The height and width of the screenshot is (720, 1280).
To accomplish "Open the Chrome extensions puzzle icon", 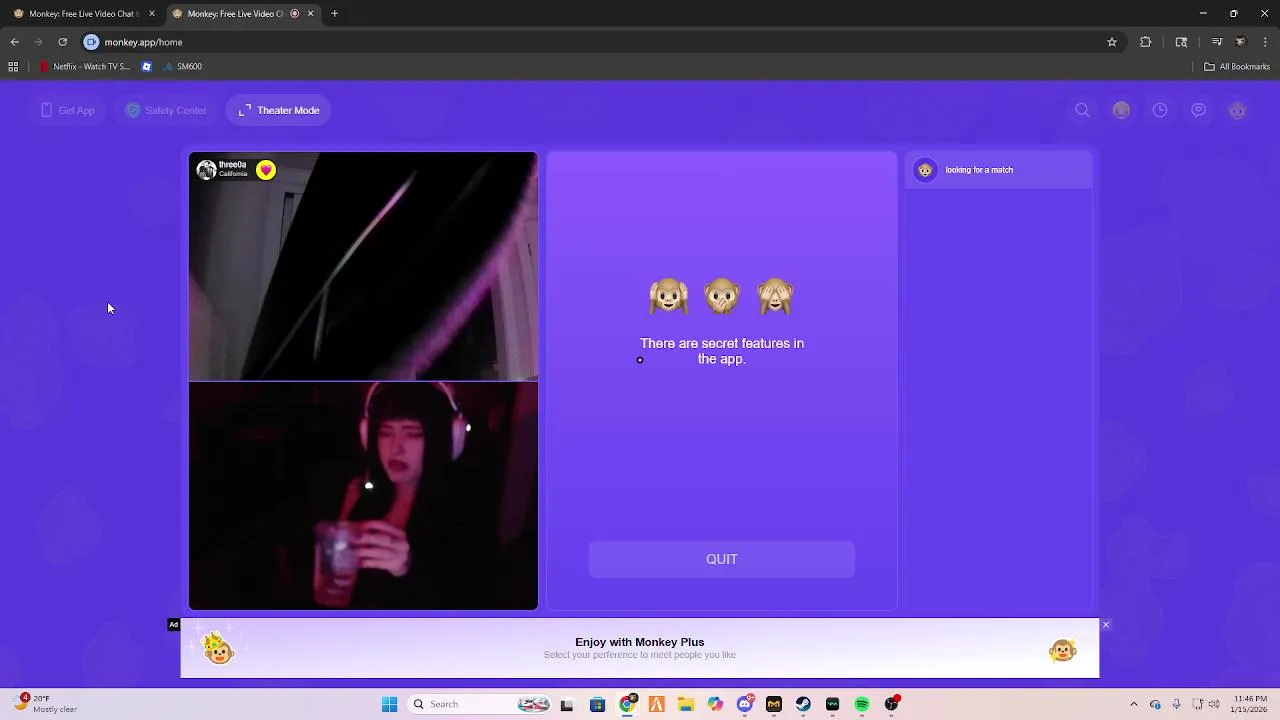I will [x=1145, y=42].
